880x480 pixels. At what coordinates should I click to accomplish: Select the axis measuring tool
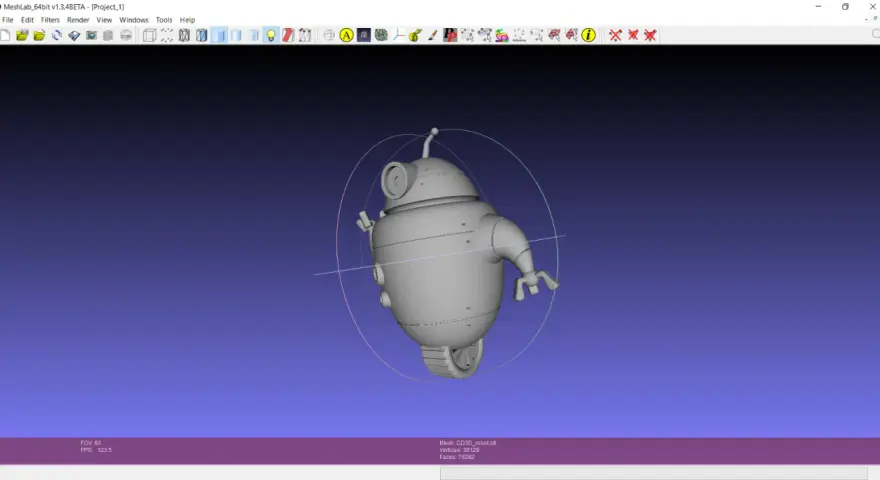(x=398, y=35)
